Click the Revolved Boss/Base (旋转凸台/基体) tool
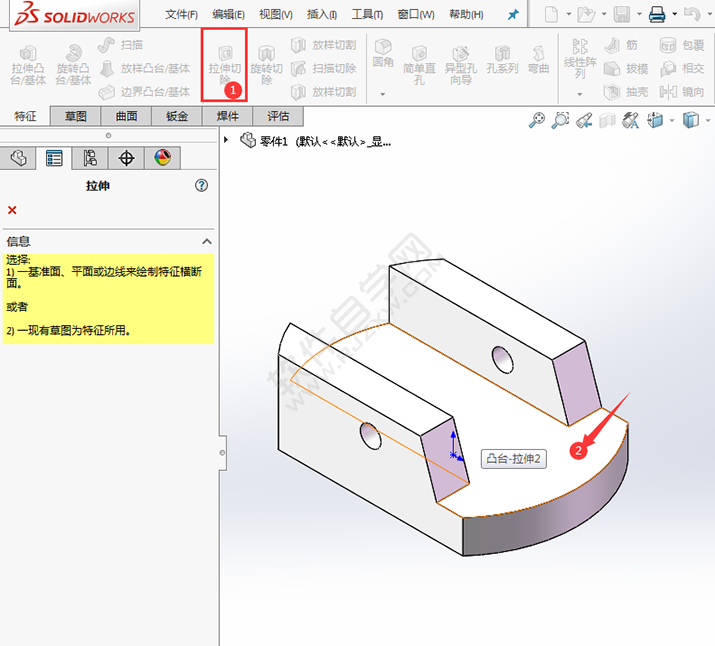The height and width of the screenshot is (646, 715). (73, 65)
